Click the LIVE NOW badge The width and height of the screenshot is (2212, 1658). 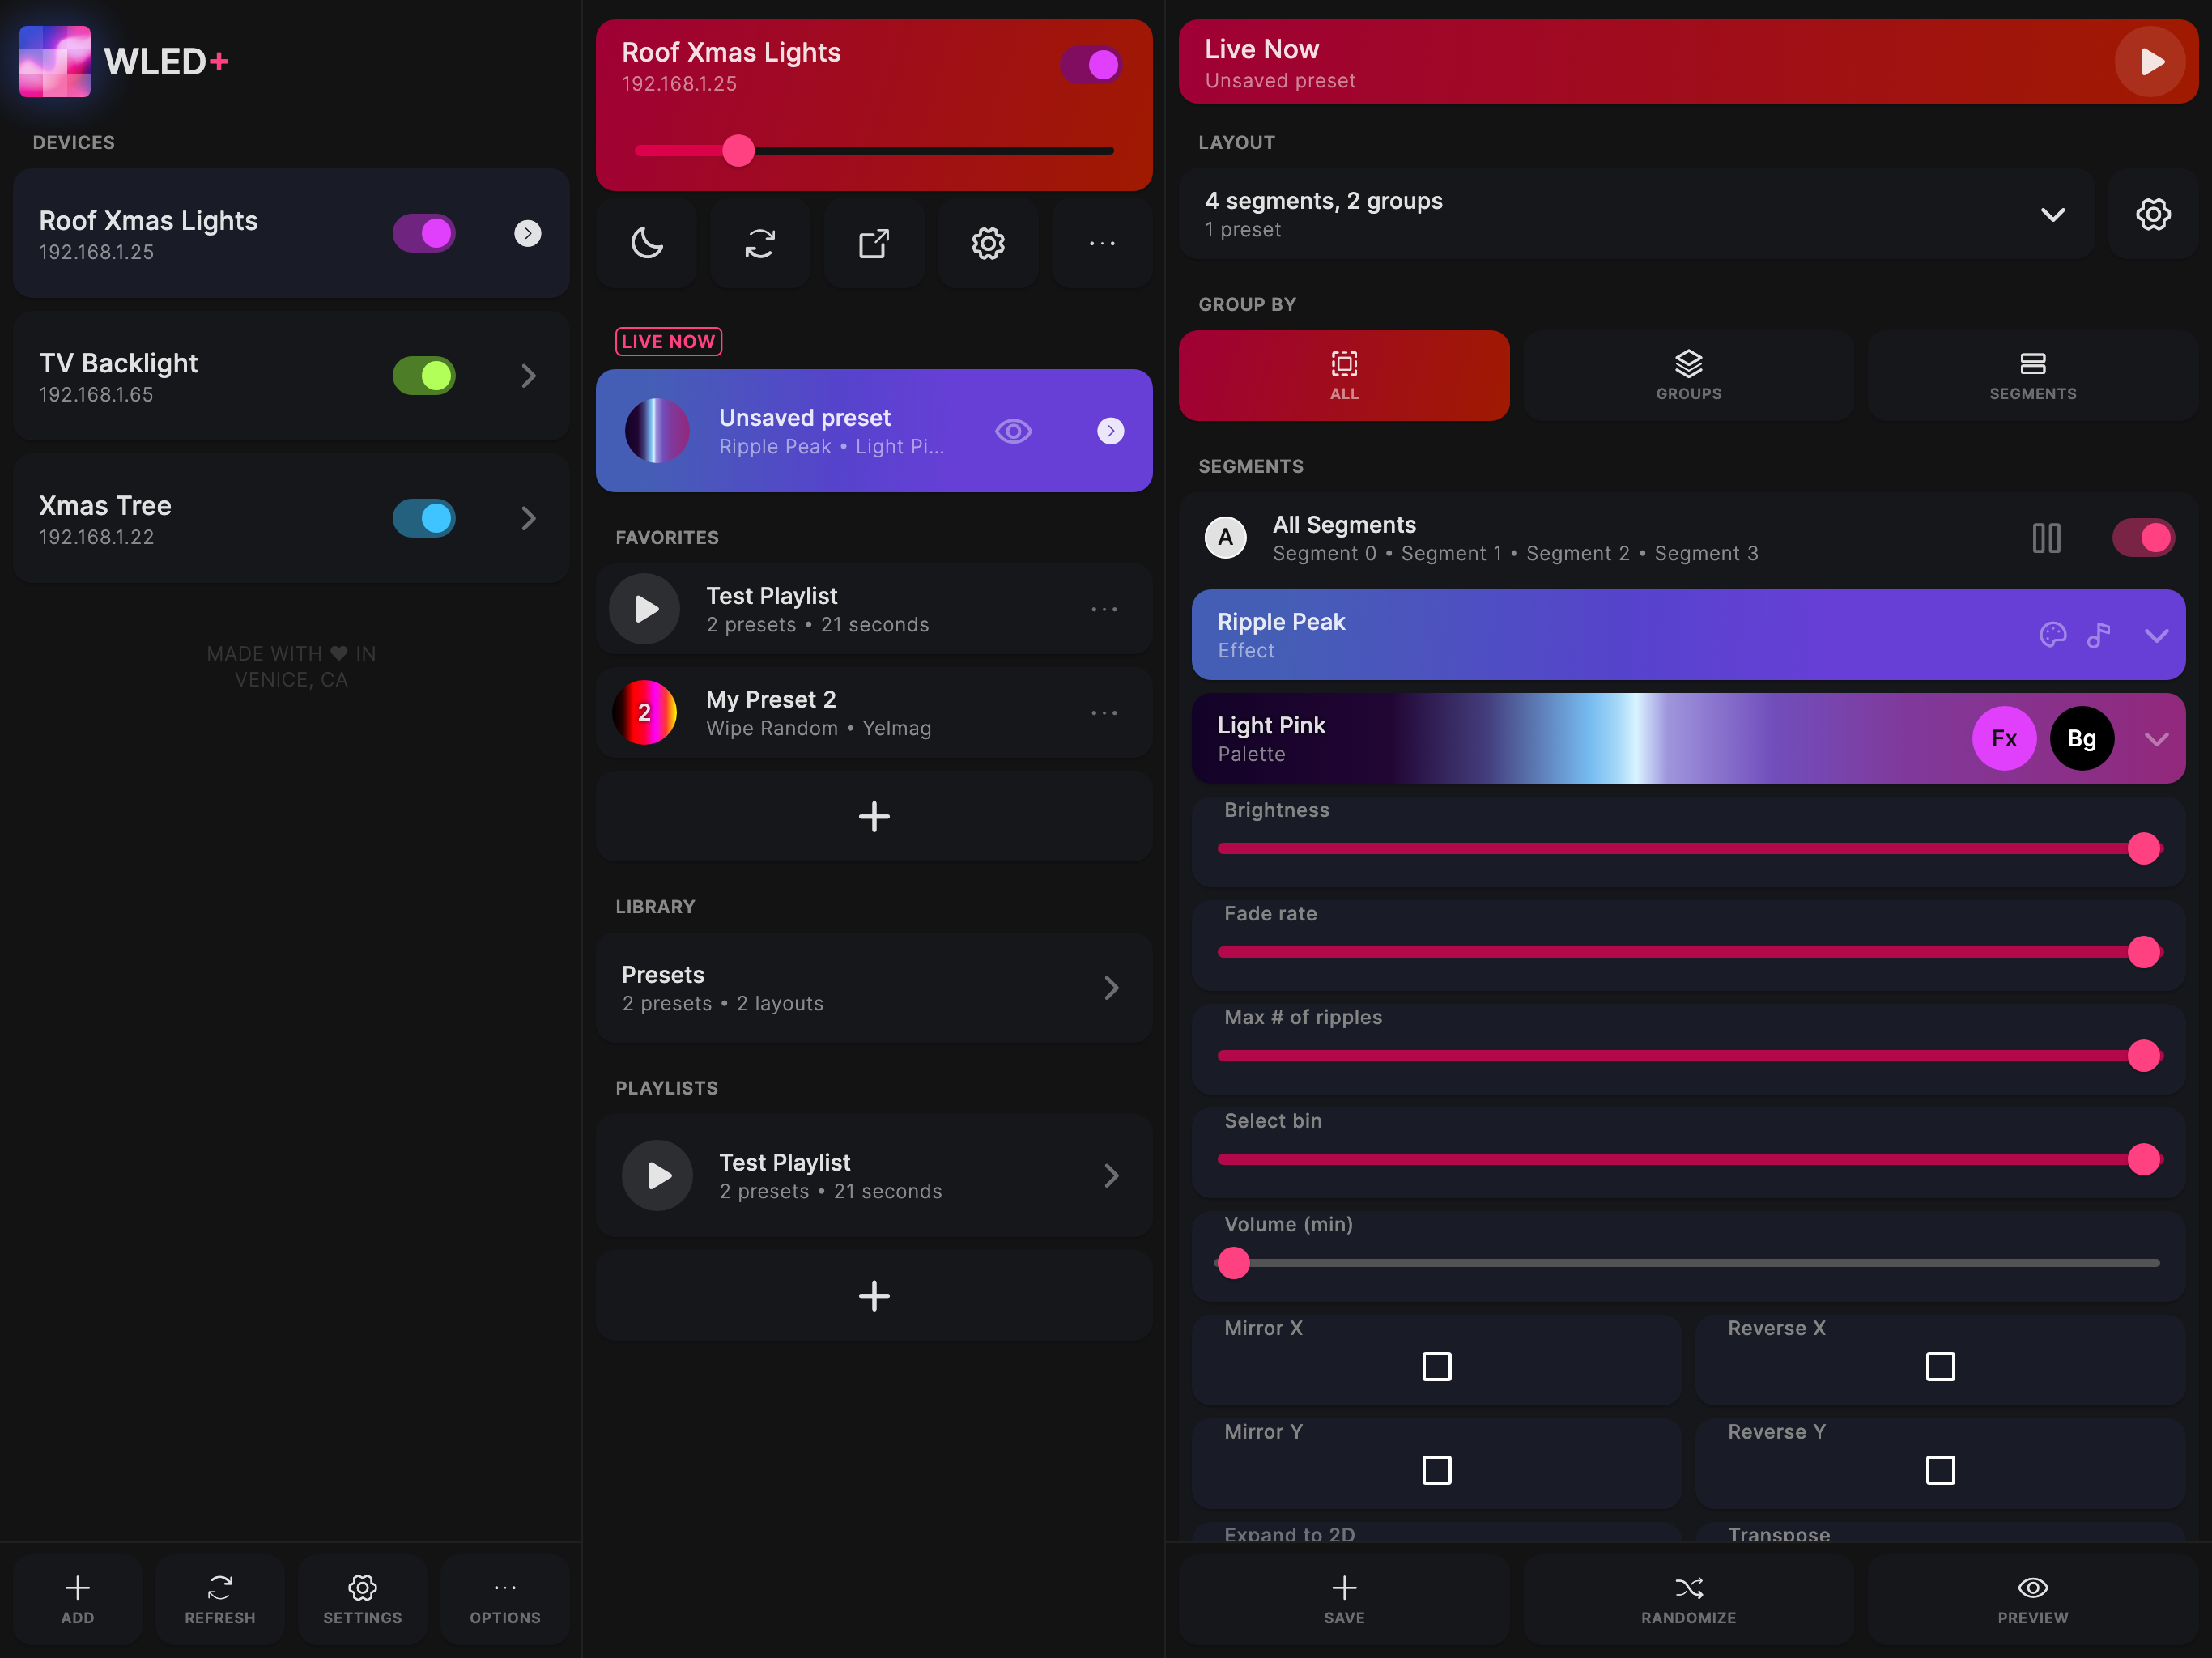(x=668, y=341)
